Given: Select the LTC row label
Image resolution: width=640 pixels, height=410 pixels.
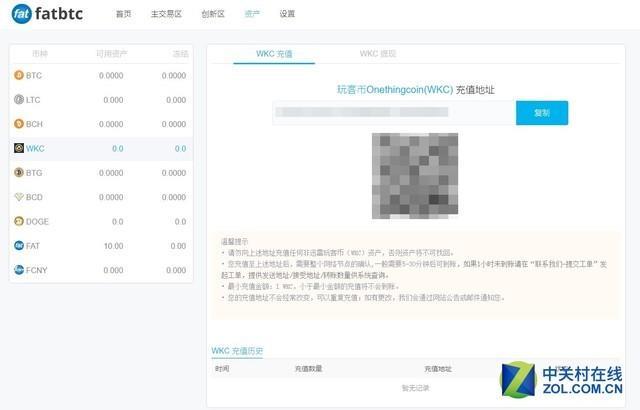Looking at the screenshot, I should (33, 100).
